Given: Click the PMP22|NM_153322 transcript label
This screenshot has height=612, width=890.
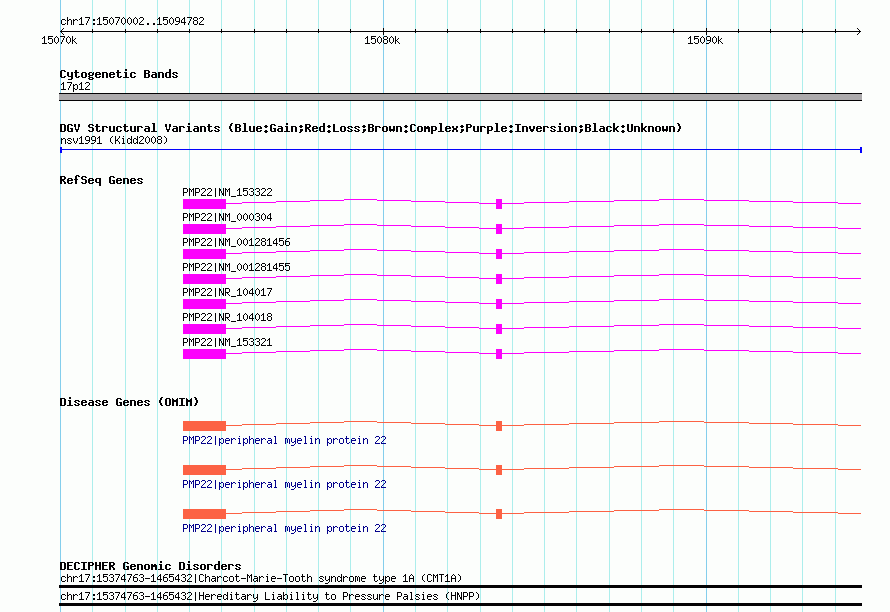Looking at the screenshot, I should coord(227,192).
